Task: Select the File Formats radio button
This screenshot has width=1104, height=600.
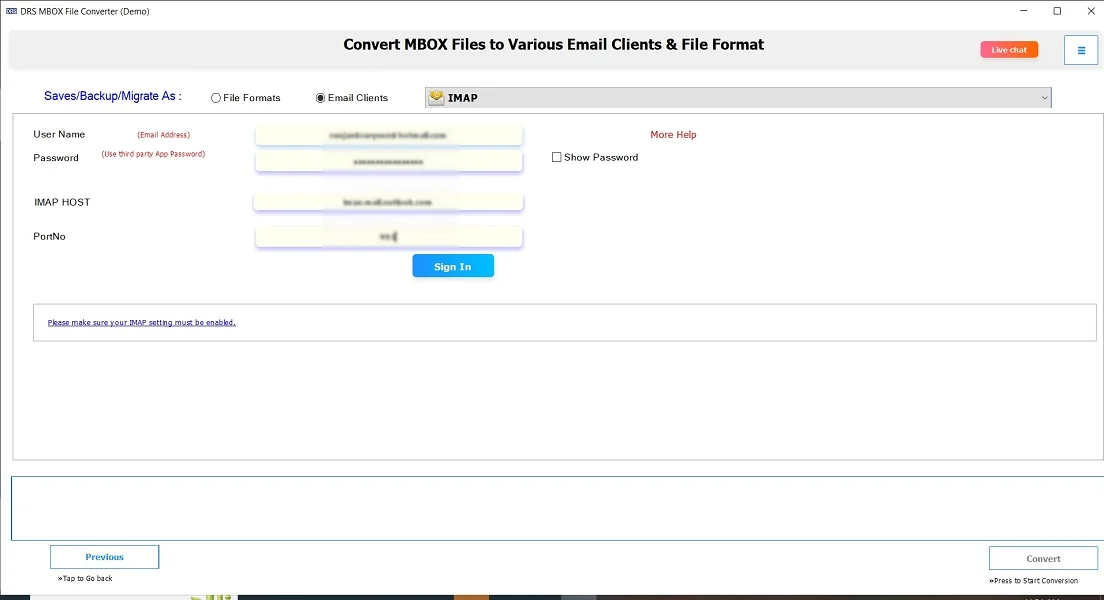Action: pos(216,97)
